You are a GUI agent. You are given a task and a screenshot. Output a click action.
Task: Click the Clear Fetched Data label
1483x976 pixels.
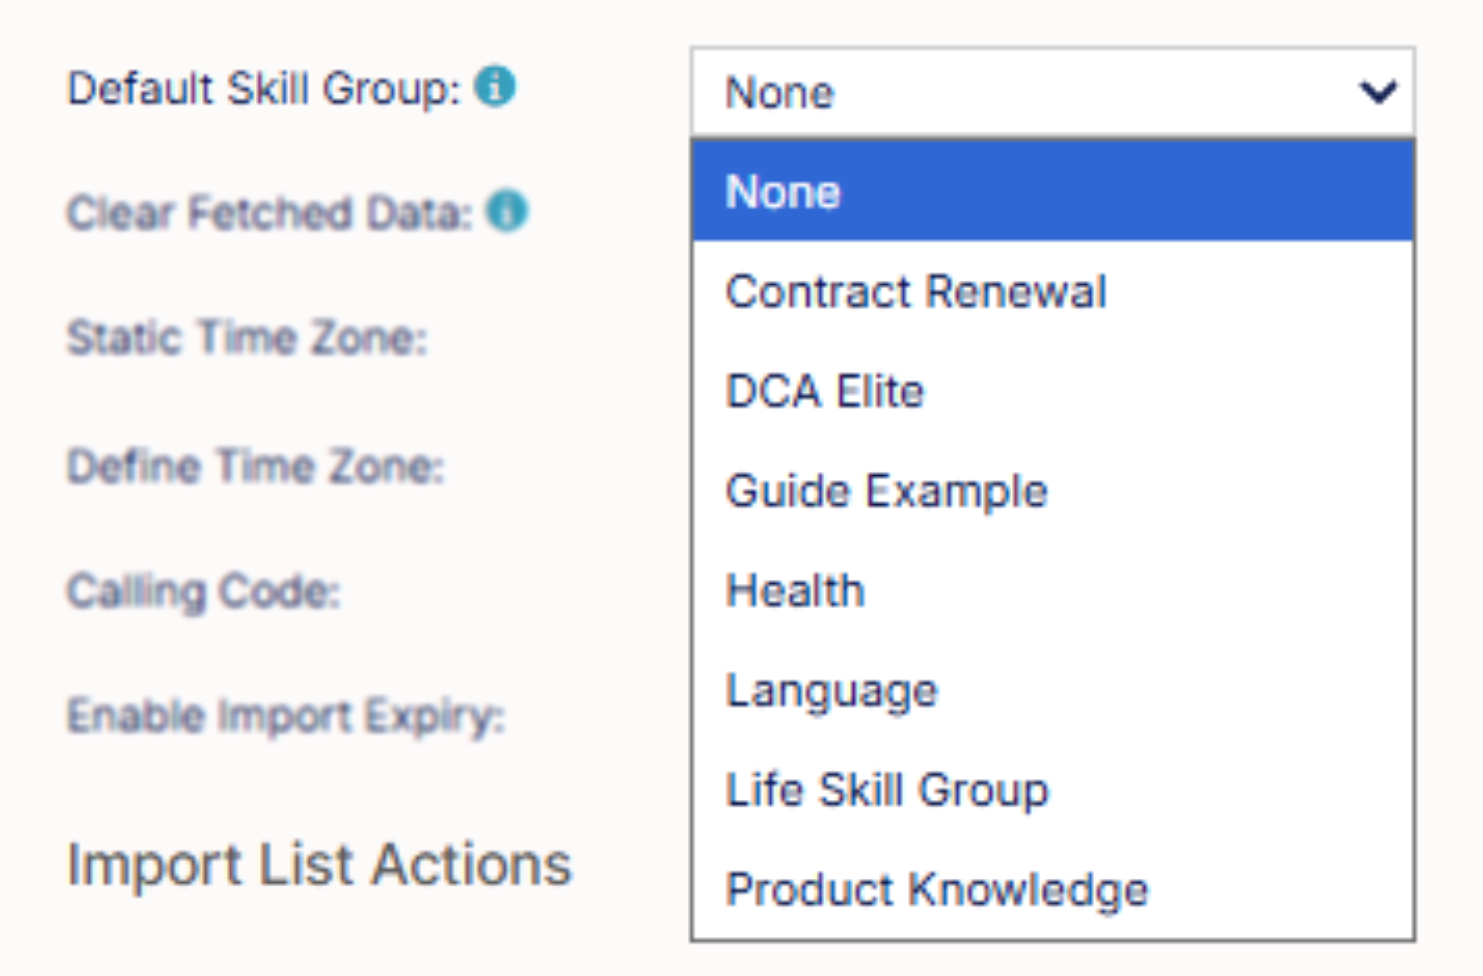pyautogui.click(x=270, y=213)
